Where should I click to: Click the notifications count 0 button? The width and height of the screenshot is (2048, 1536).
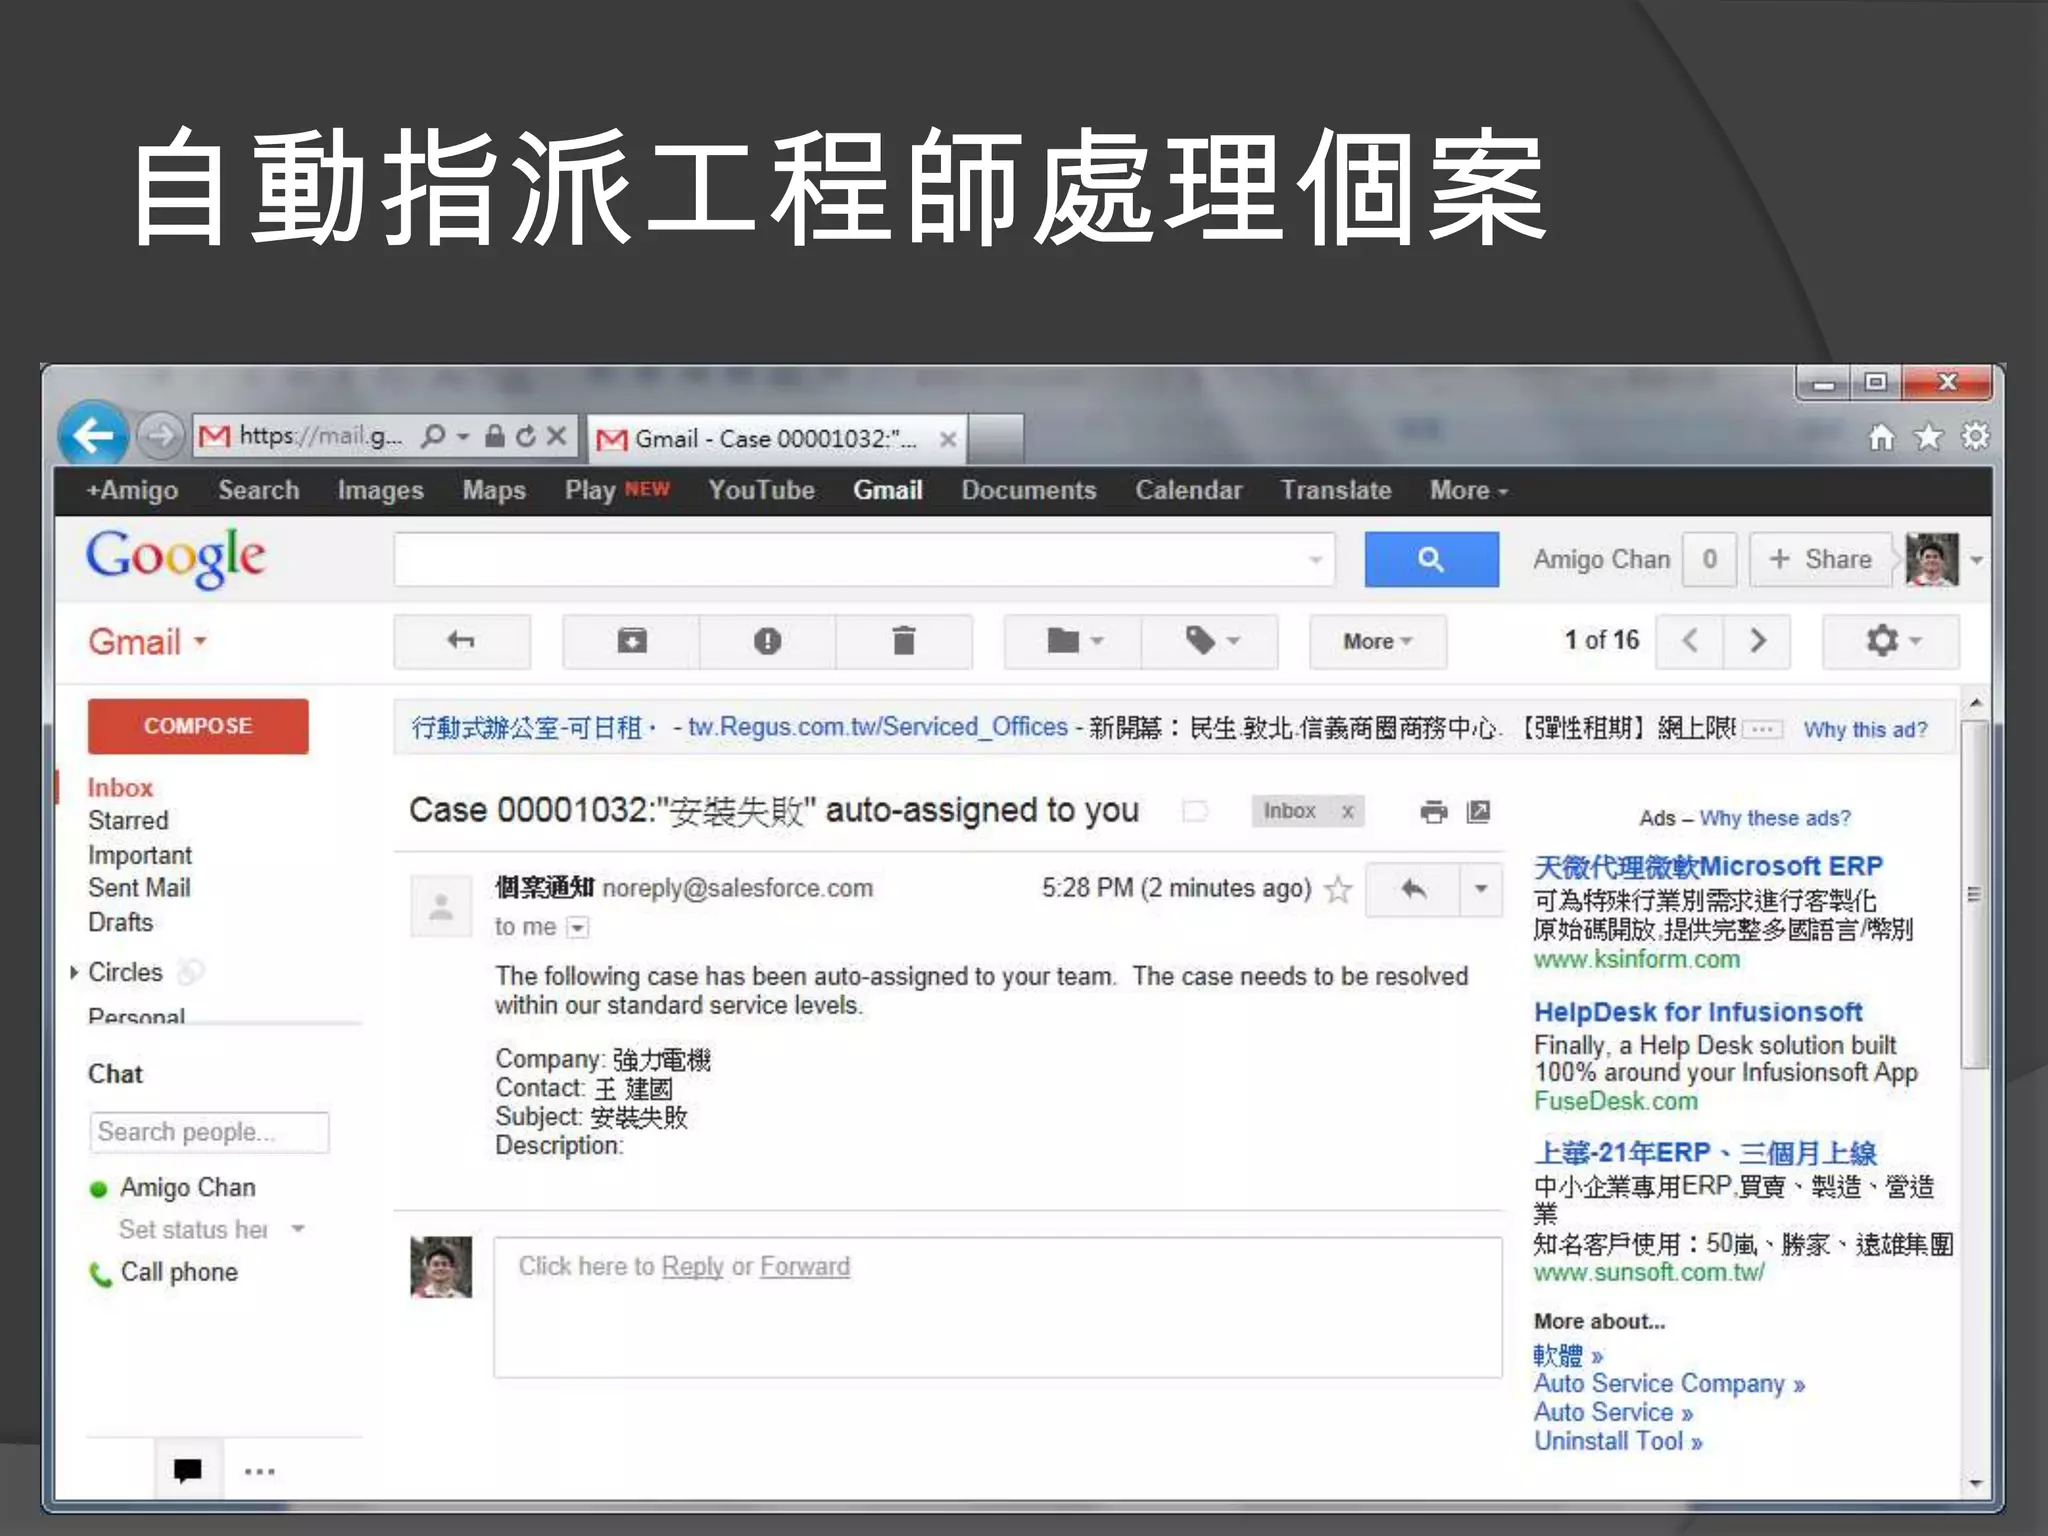point(1709,559)
